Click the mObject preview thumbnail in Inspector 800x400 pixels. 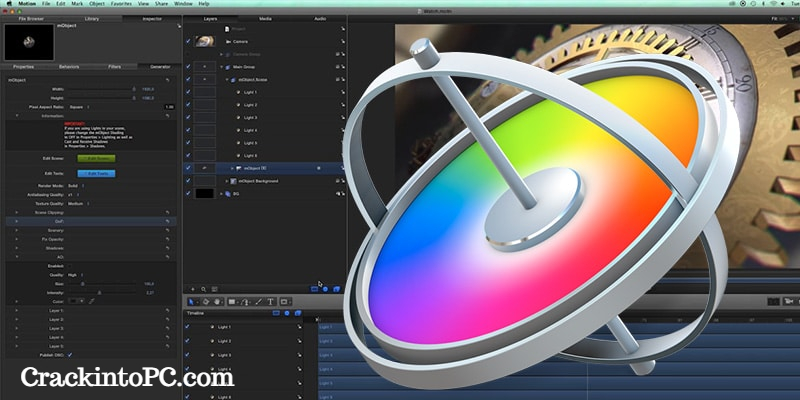pyautogui.click(x=29, y=42)
